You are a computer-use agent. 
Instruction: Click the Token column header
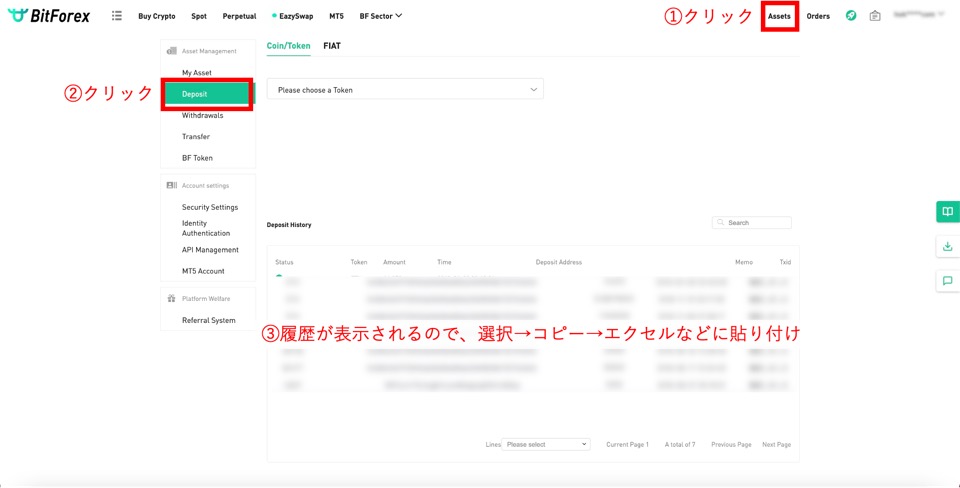pos(359,262)
